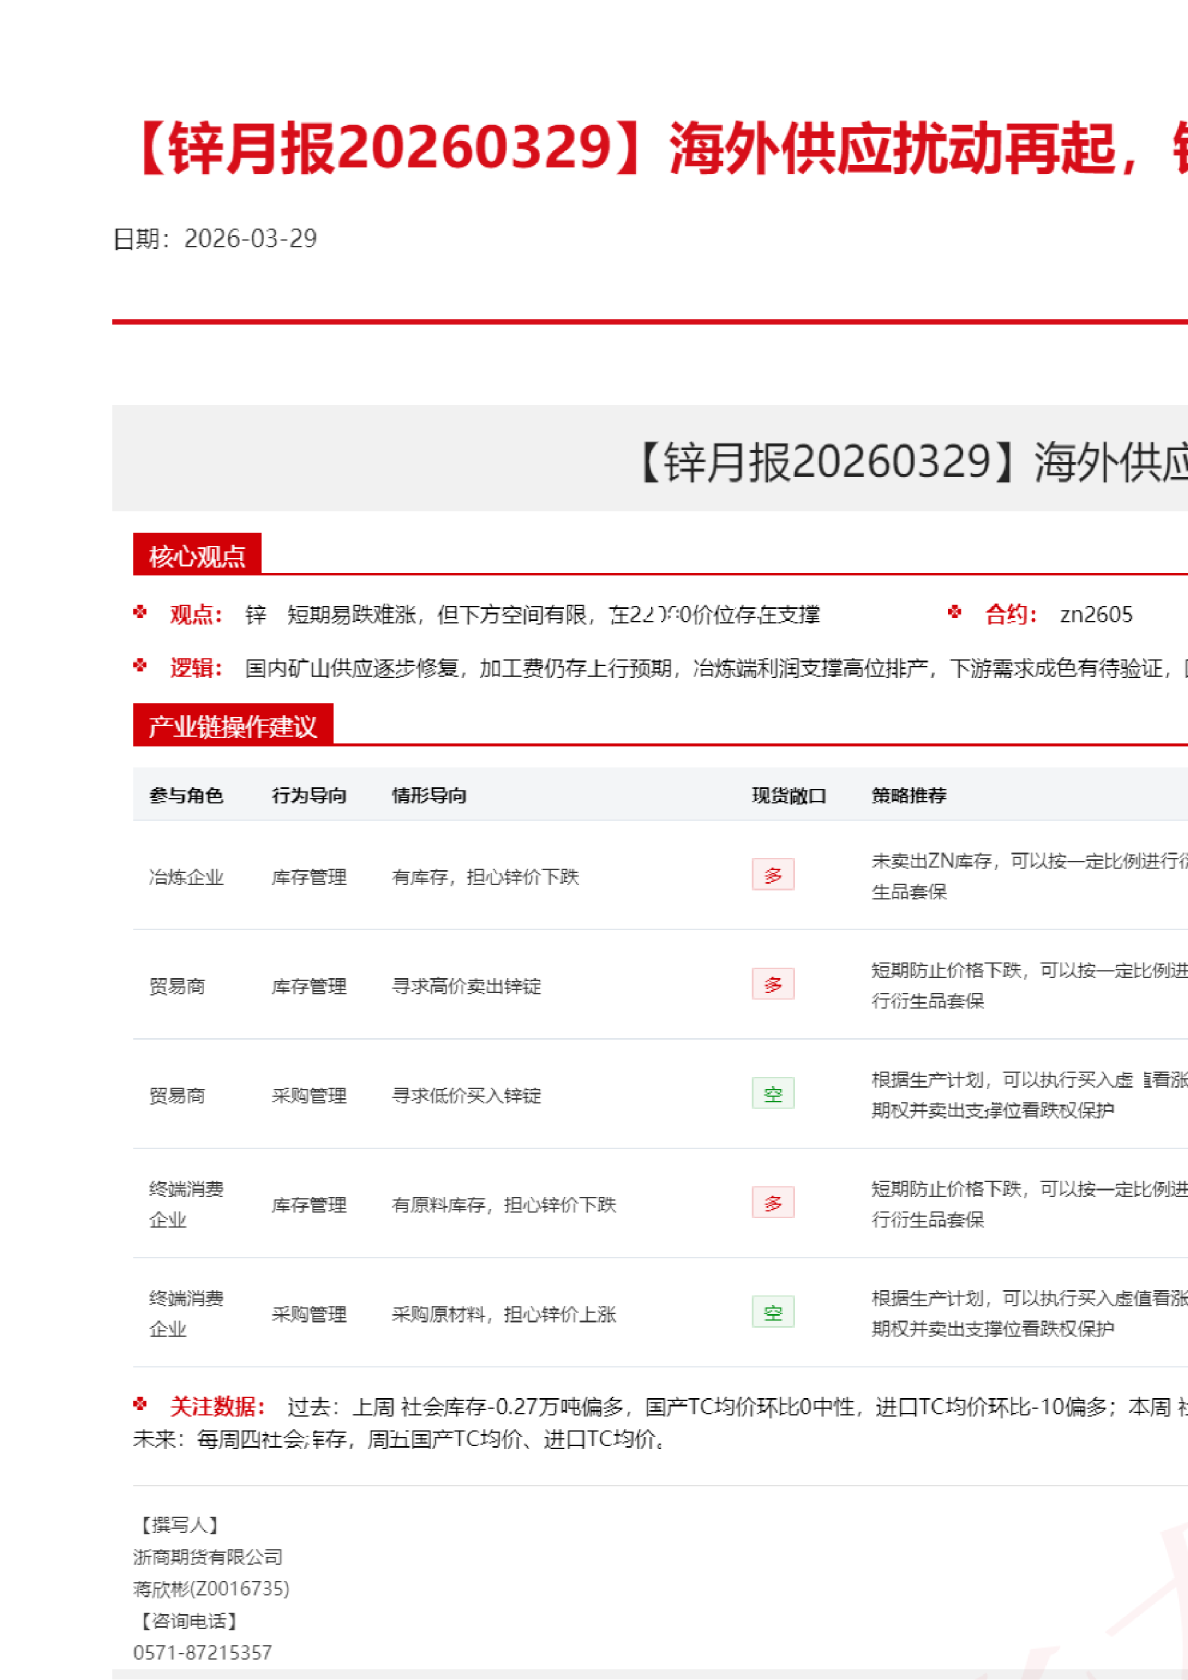The width and height of the screenshot is (1188, 1680).
Task: Click the phone number 0571-87215357
Action: (x=203, y=1652)
